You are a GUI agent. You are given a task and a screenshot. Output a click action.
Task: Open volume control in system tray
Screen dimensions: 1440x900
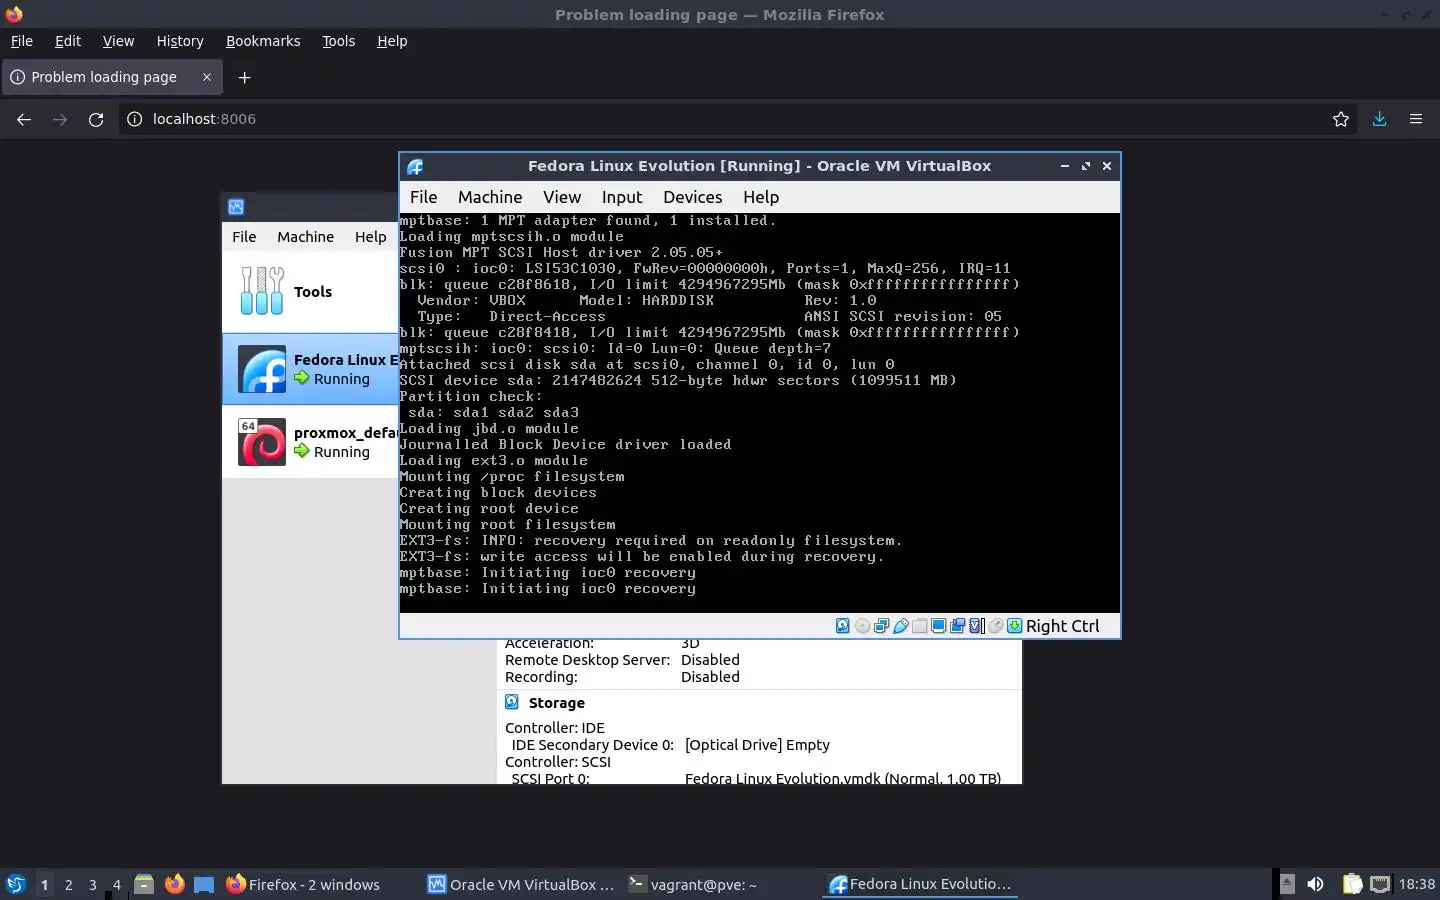[x=1316, y=884]
